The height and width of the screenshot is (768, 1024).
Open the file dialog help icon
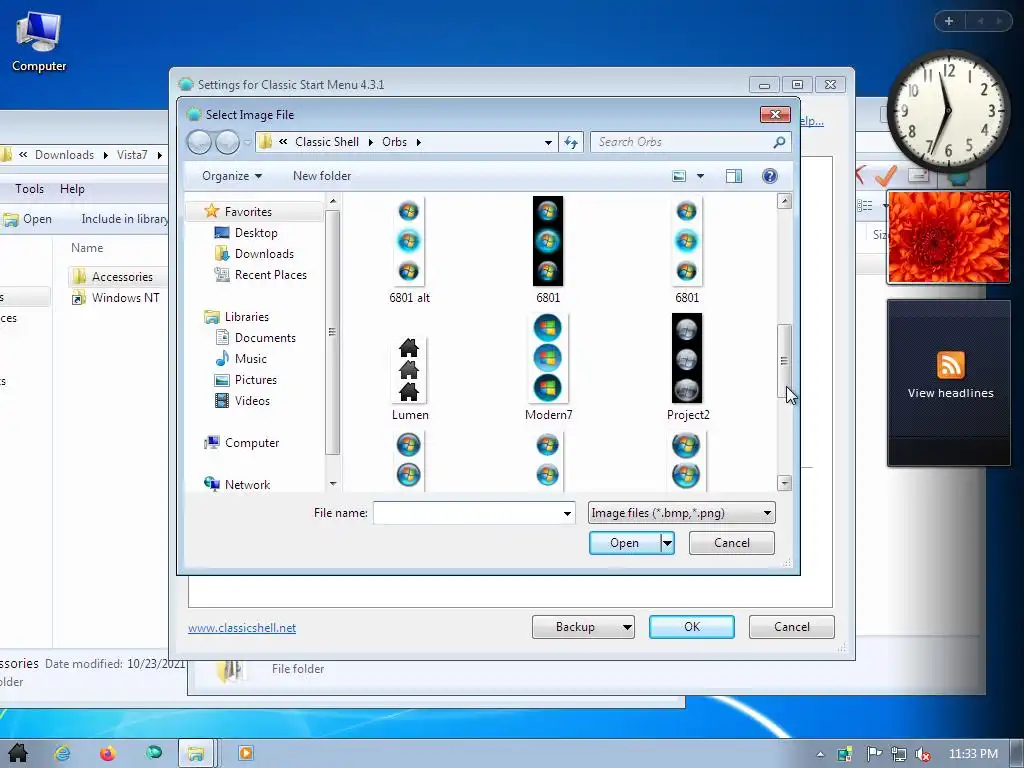770,176
